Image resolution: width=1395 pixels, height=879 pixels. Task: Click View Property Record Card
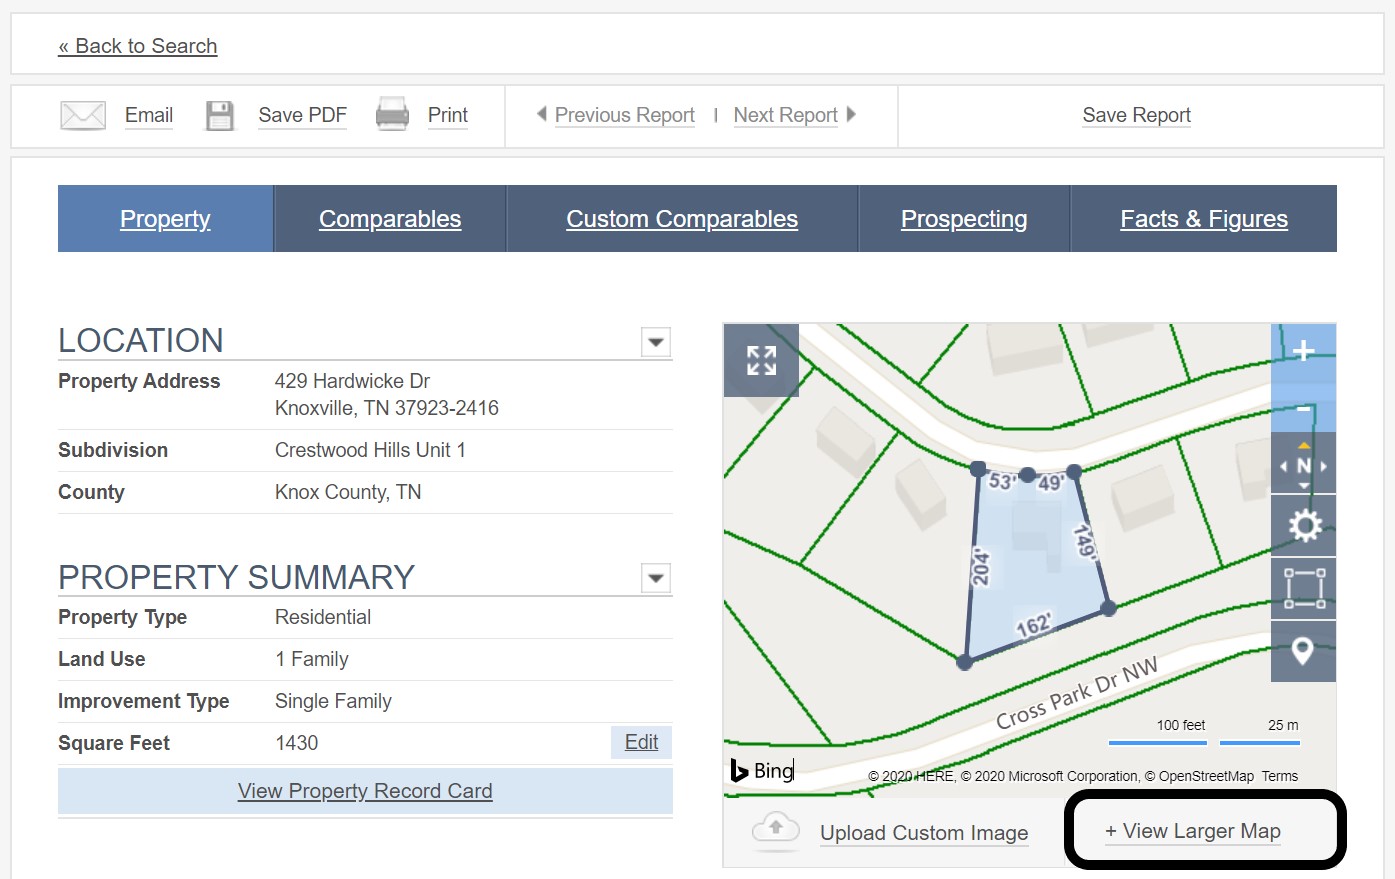[364, 791]
